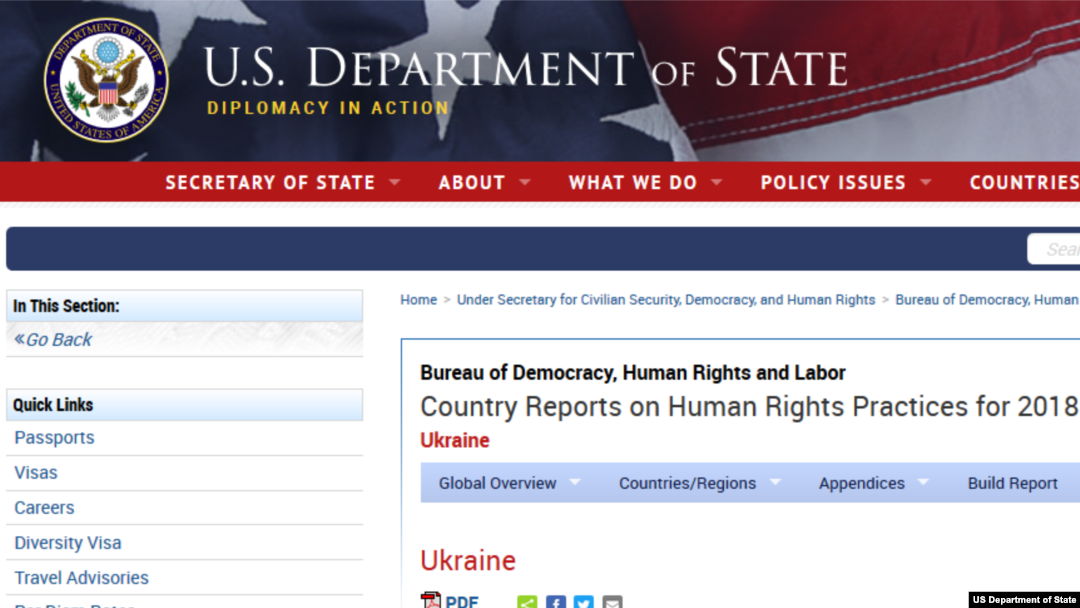Click the Diplomacy in Action tagline
The image size is (1080, 608).
(x=328, y=108)
